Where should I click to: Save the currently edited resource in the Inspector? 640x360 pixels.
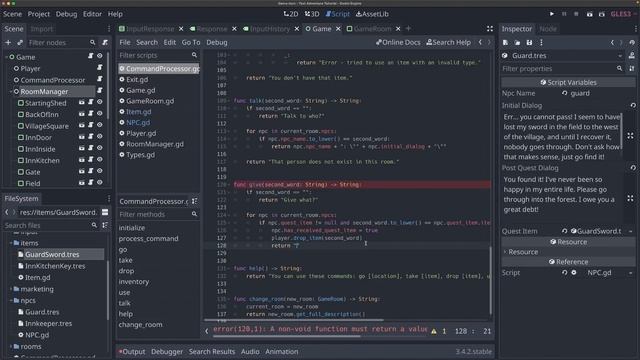(529, 42)
